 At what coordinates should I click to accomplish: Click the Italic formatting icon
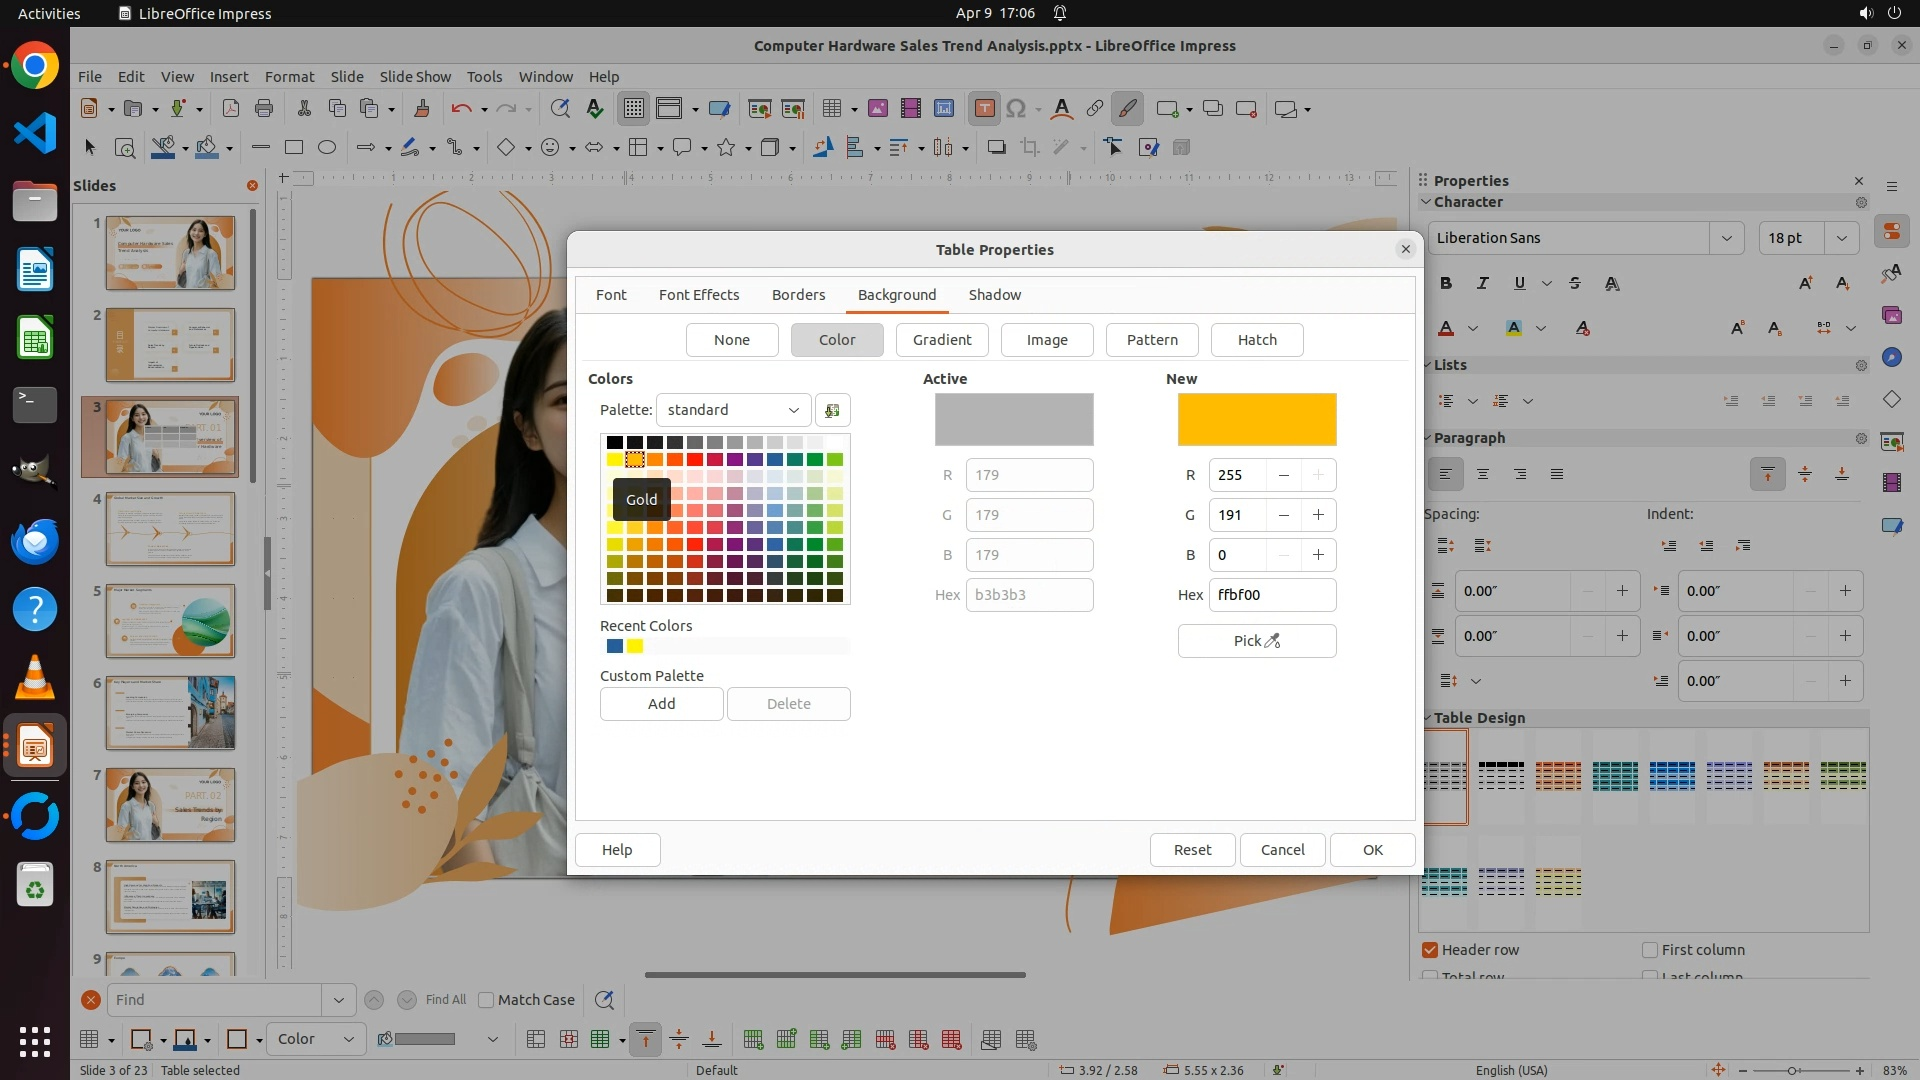[x=1482, y=283]
